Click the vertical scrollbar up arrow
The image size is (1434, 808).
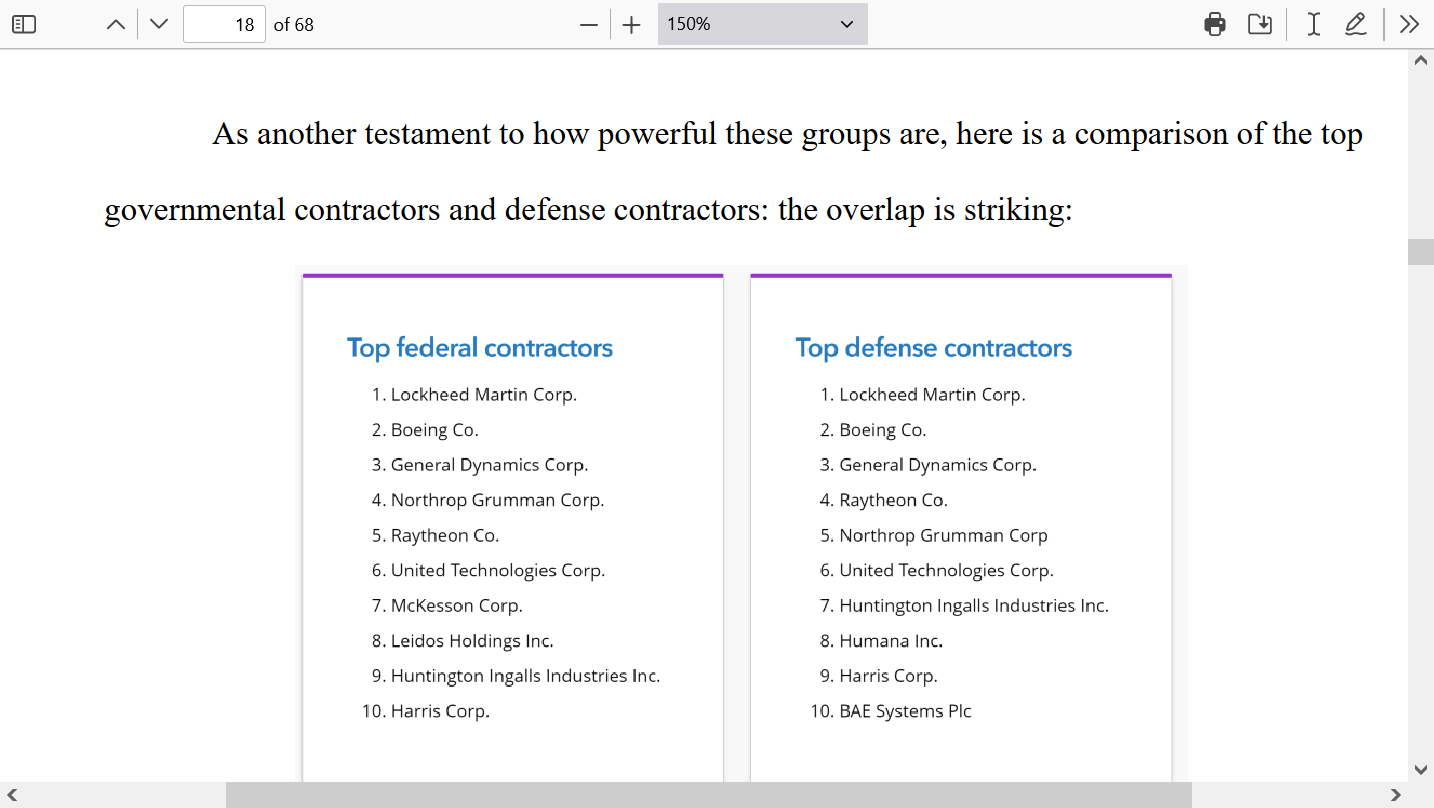1421,60
